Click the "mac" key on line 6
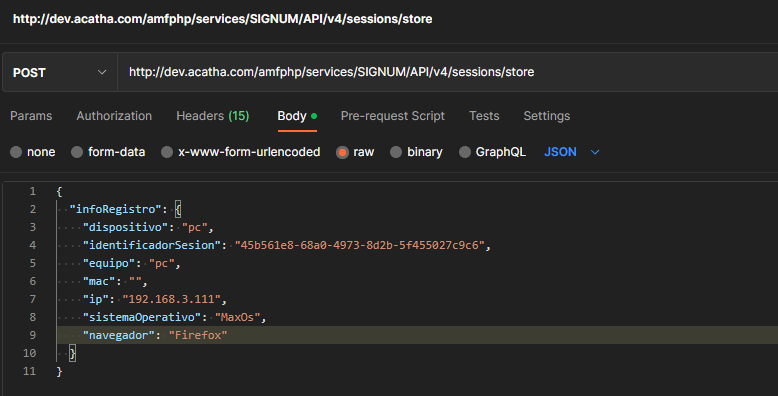 [x=99, y=281]
